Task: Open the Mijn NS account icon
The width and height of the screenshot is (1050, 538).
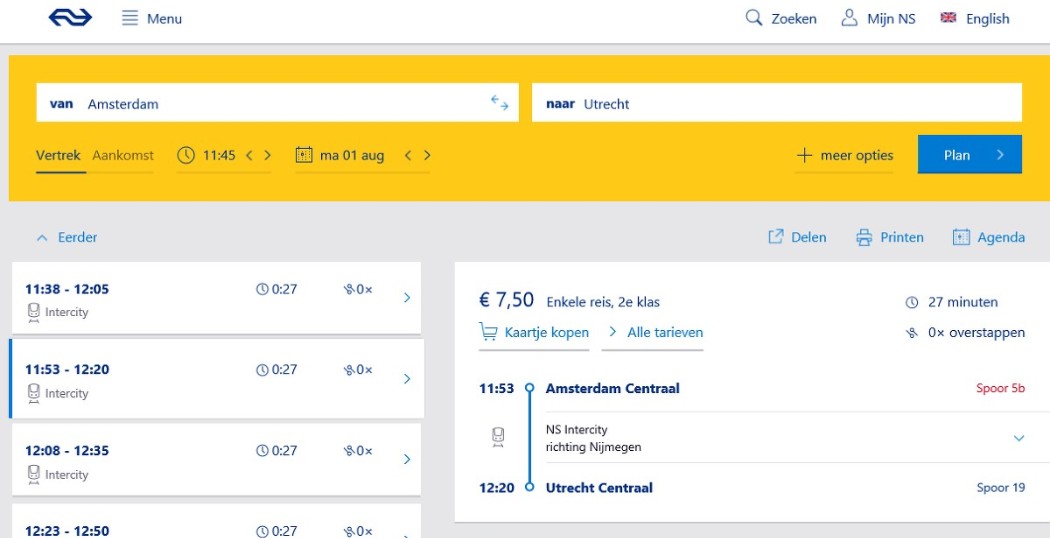Action: (x=849, y=18)
